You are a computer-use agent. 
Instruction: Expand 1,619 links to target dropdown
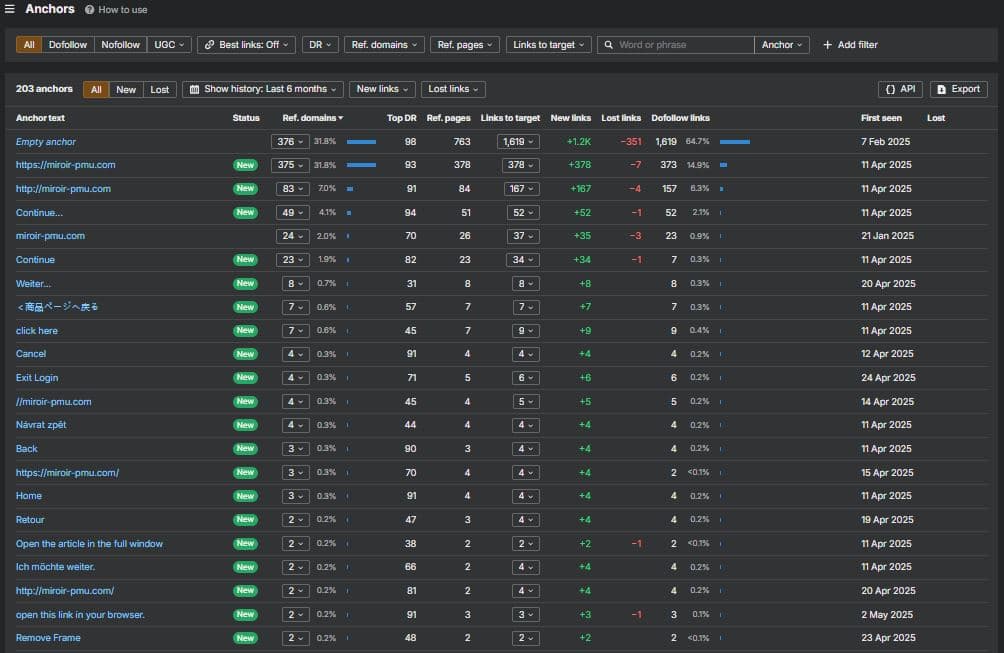point(518,141)
